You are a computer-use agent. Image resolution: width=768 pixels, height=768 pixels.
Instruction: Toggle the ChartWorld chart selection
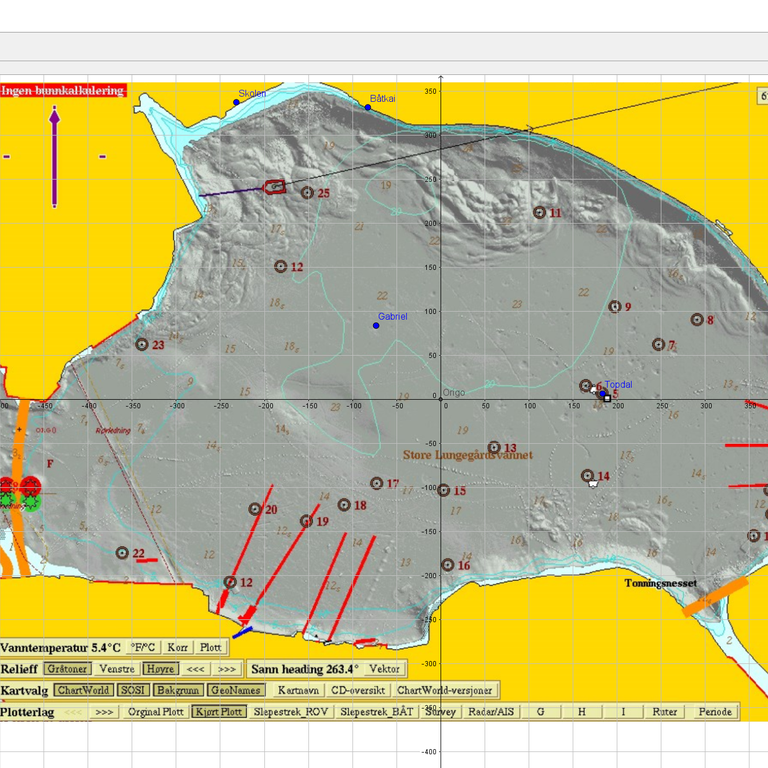83,690
